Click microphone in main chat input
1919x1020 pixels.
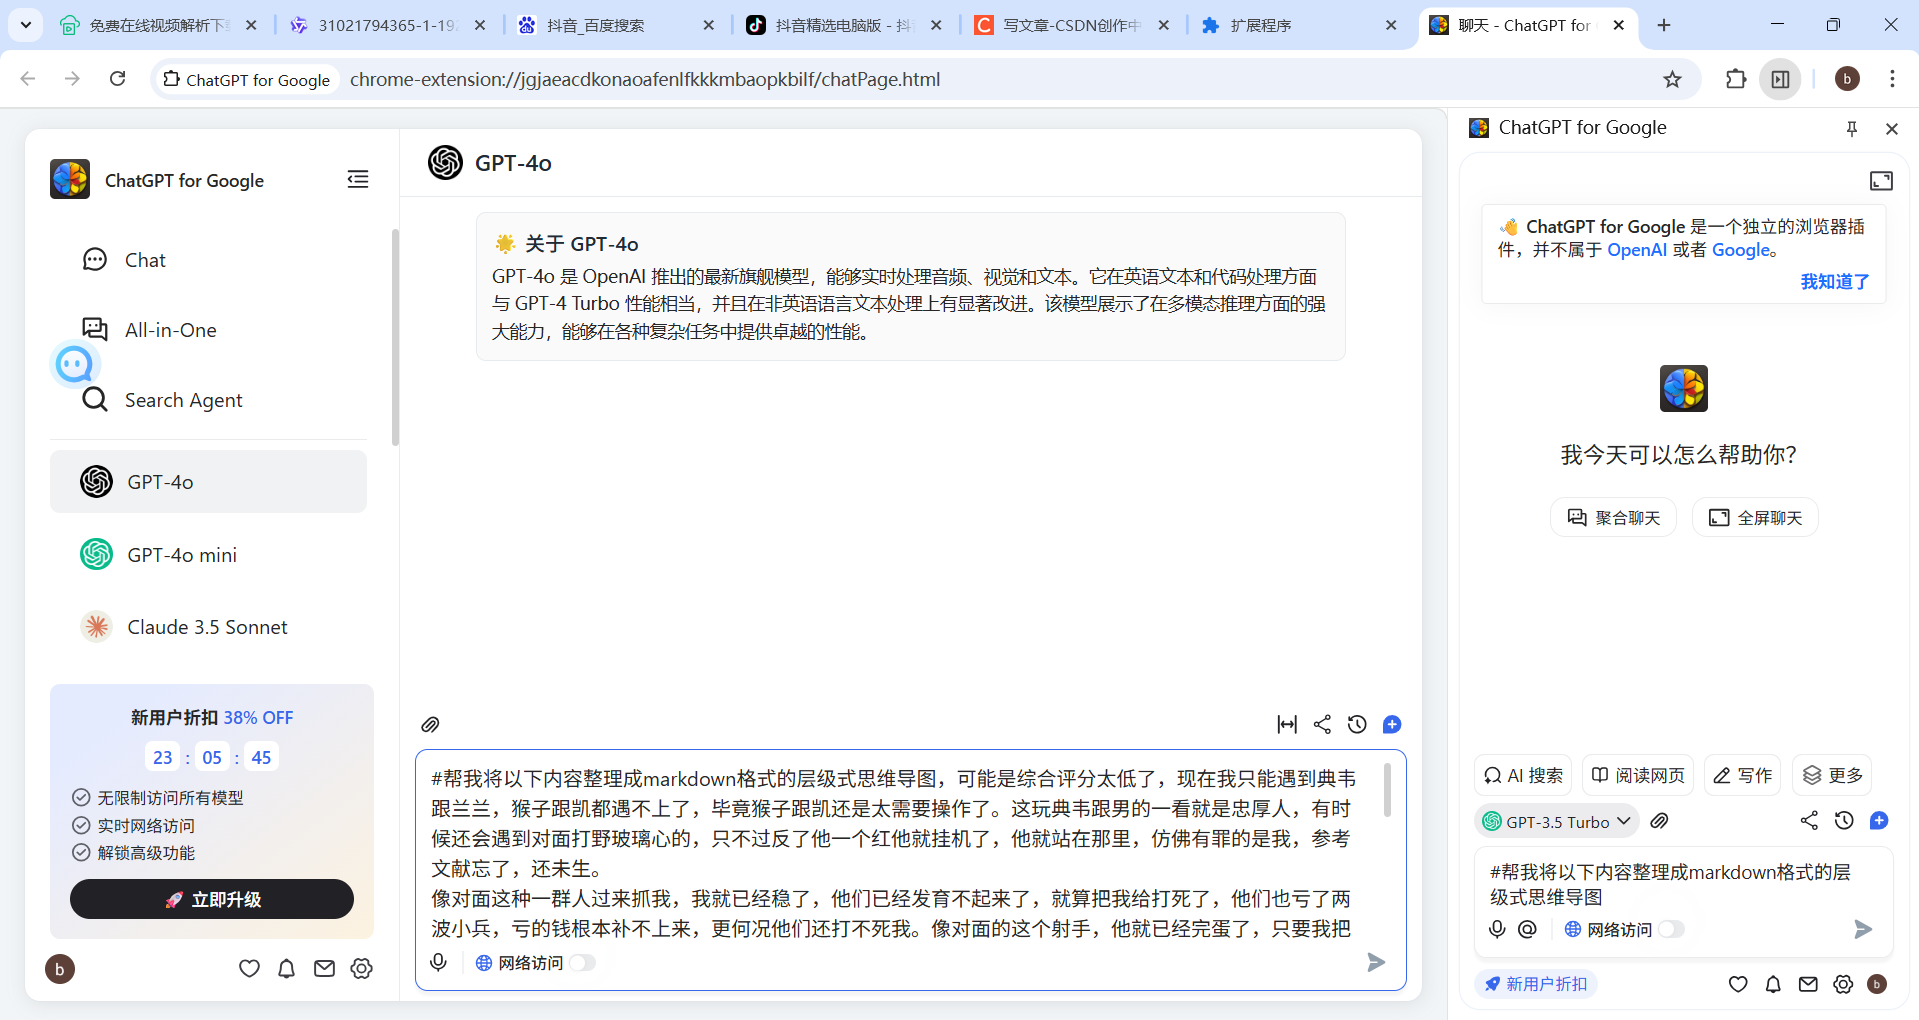tap(438, 962)
